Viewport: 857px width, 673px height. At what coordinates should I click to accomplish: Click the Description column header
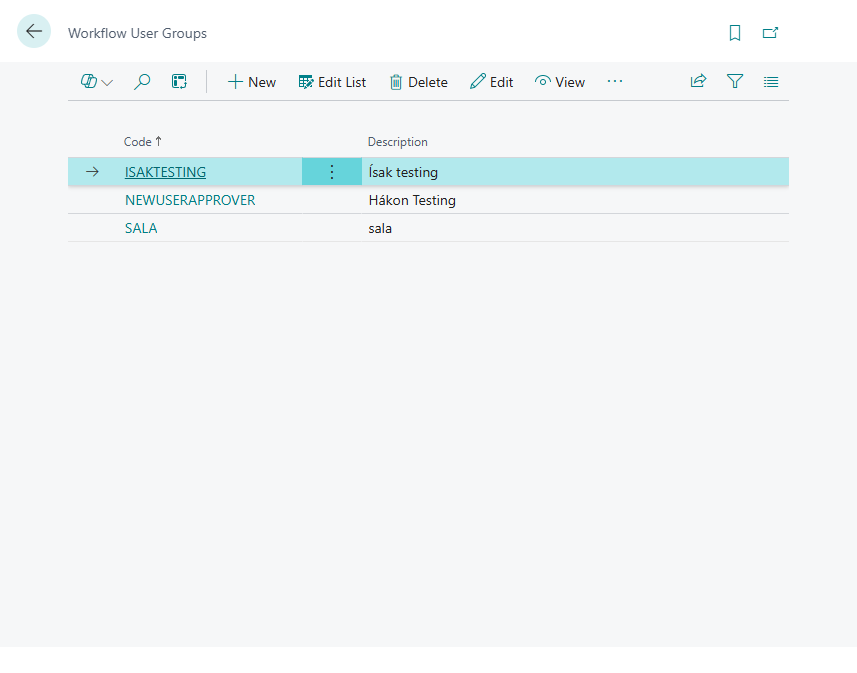click(x=397, y=142)
